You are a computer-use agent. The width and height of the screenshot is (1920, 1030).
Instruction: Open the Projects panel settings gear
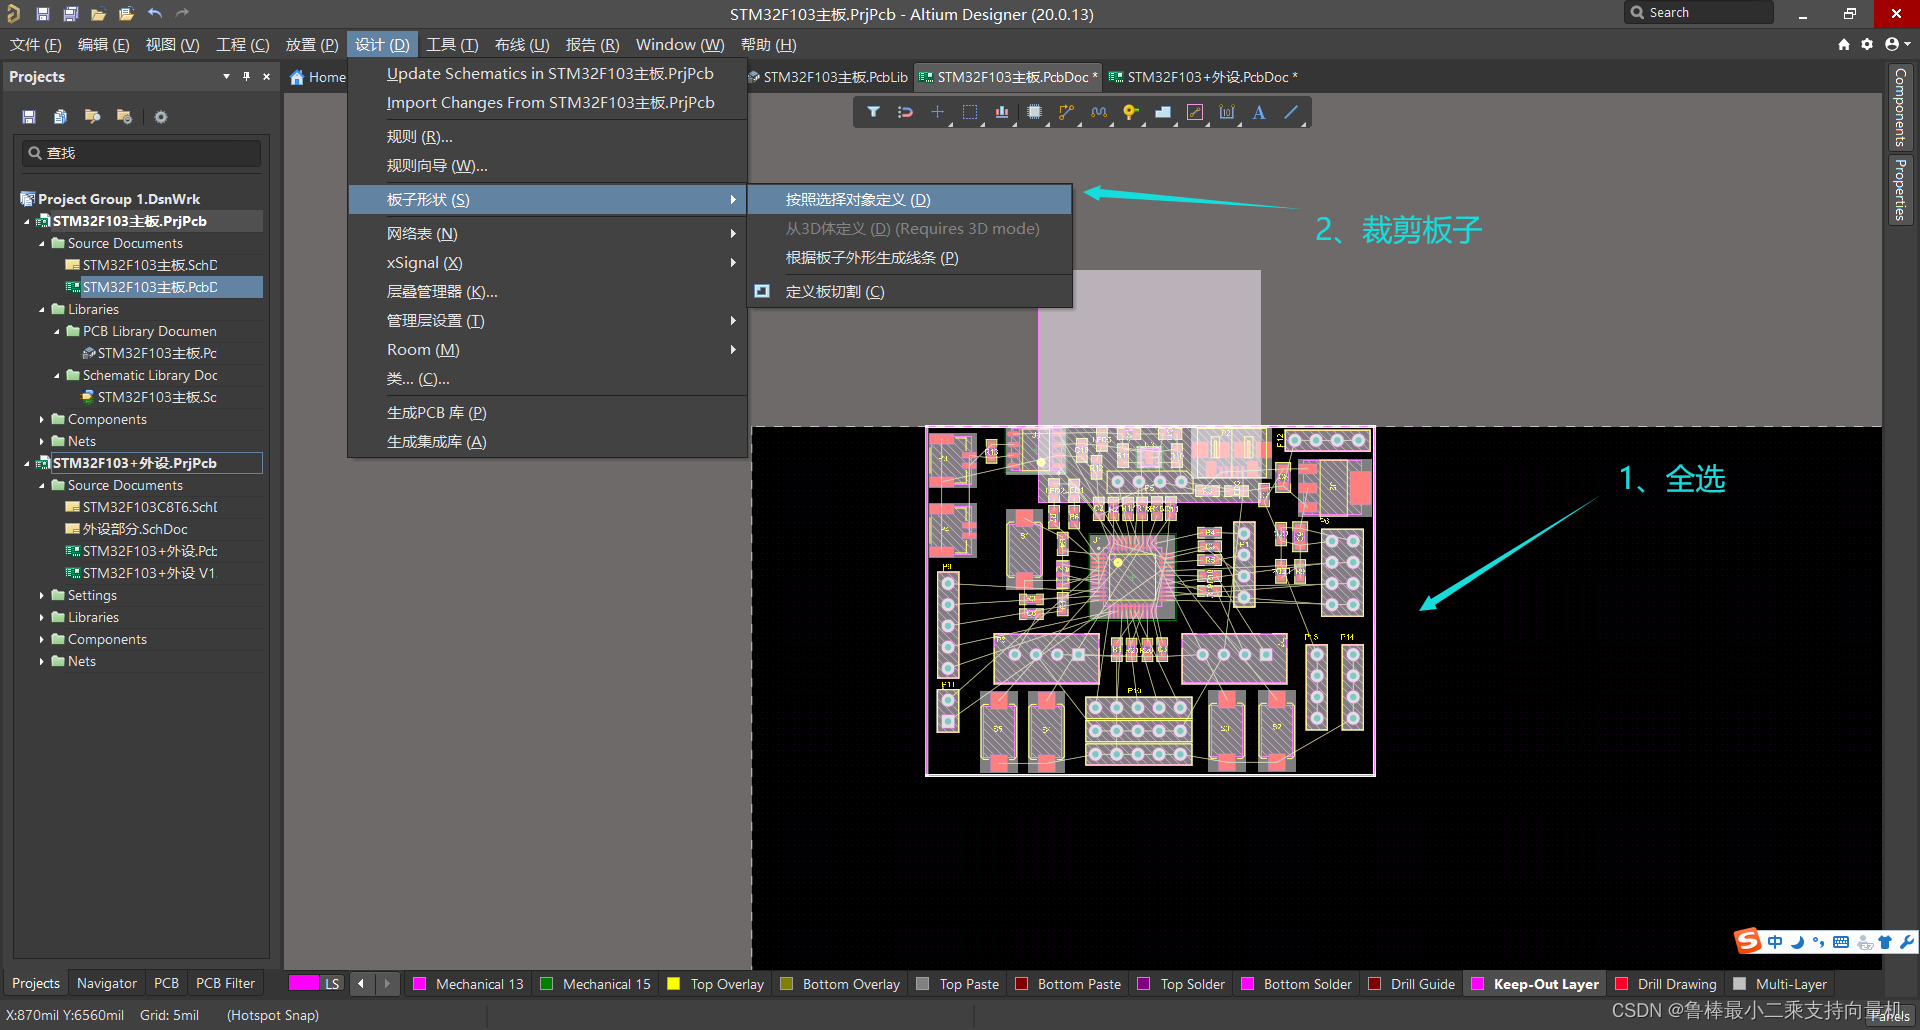[160, 117]
